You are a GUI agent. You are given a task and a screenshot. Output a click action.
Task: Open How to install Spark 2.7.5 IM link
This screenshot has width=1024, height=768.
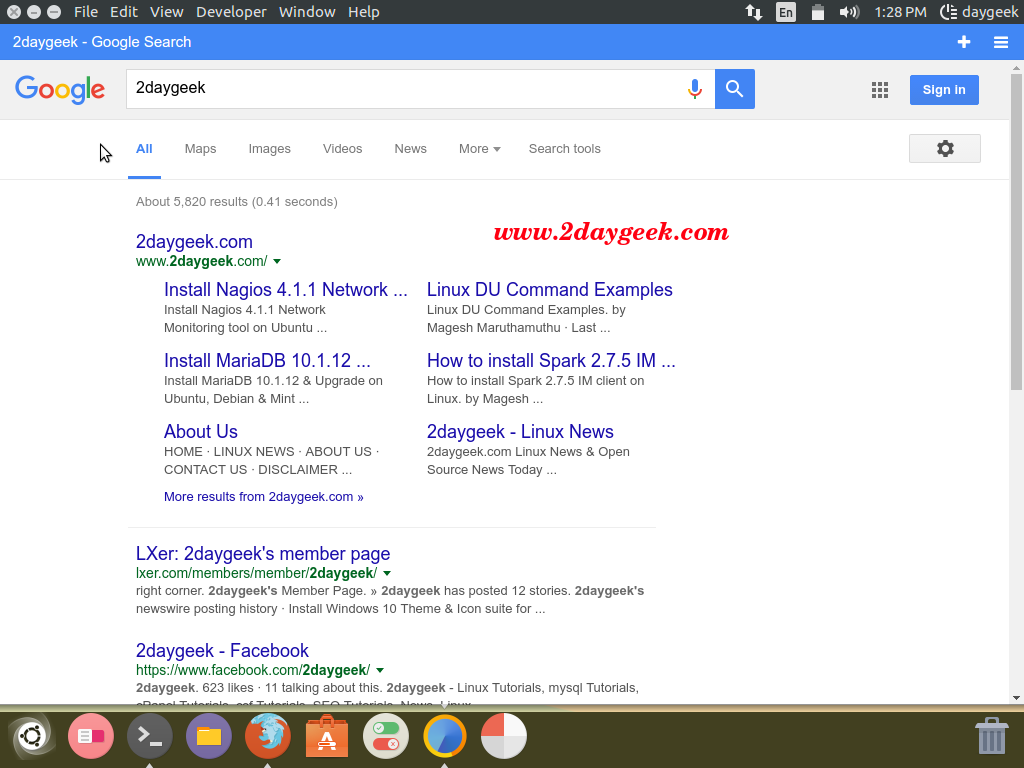(x=551, y=360)
